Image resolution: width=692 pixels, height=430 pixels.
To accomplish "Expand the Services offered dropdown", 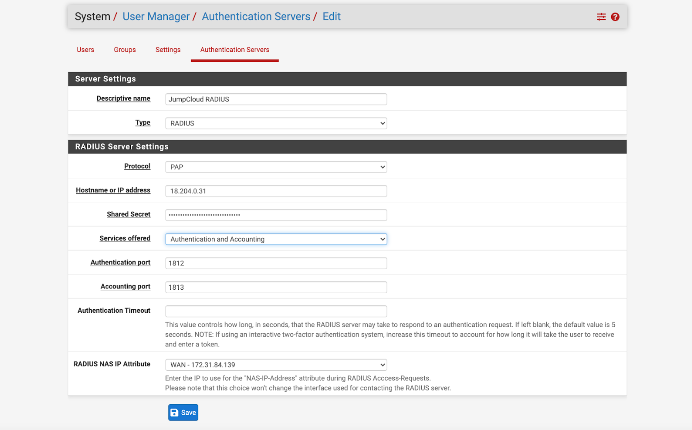I will (x=275, y=239).
